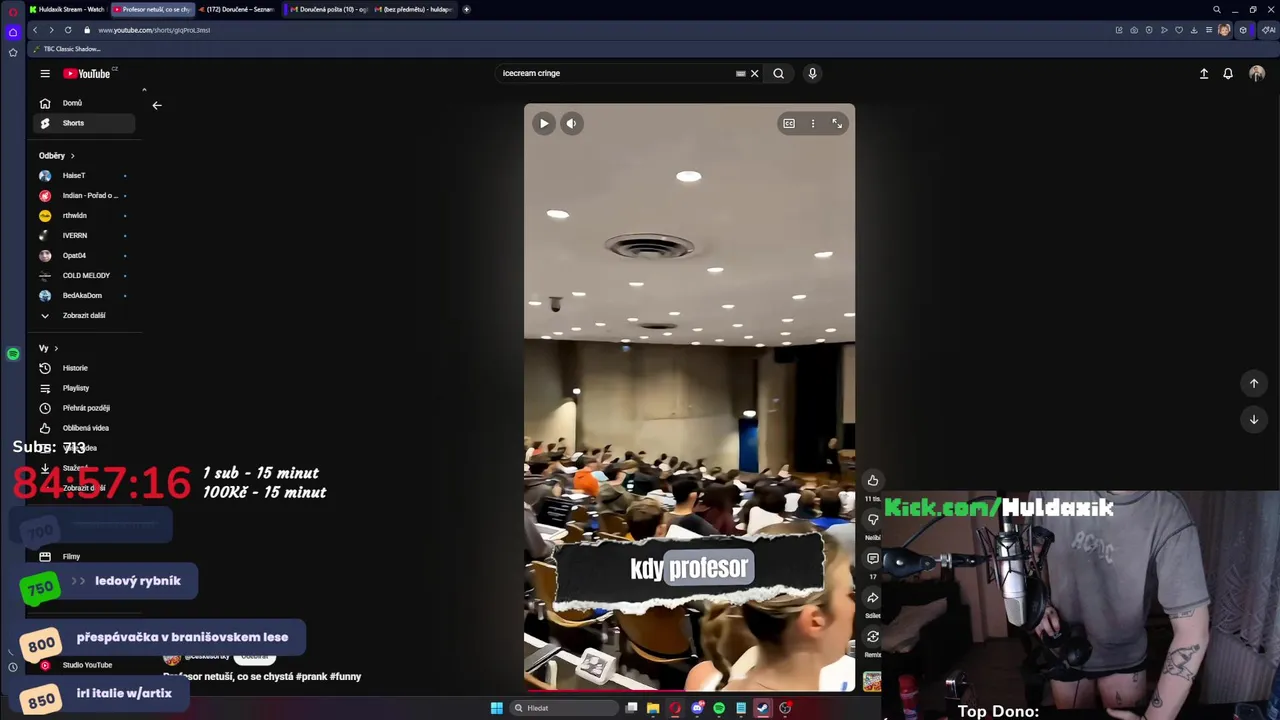Click the Hledat taskbar search box

coord(564,708)
